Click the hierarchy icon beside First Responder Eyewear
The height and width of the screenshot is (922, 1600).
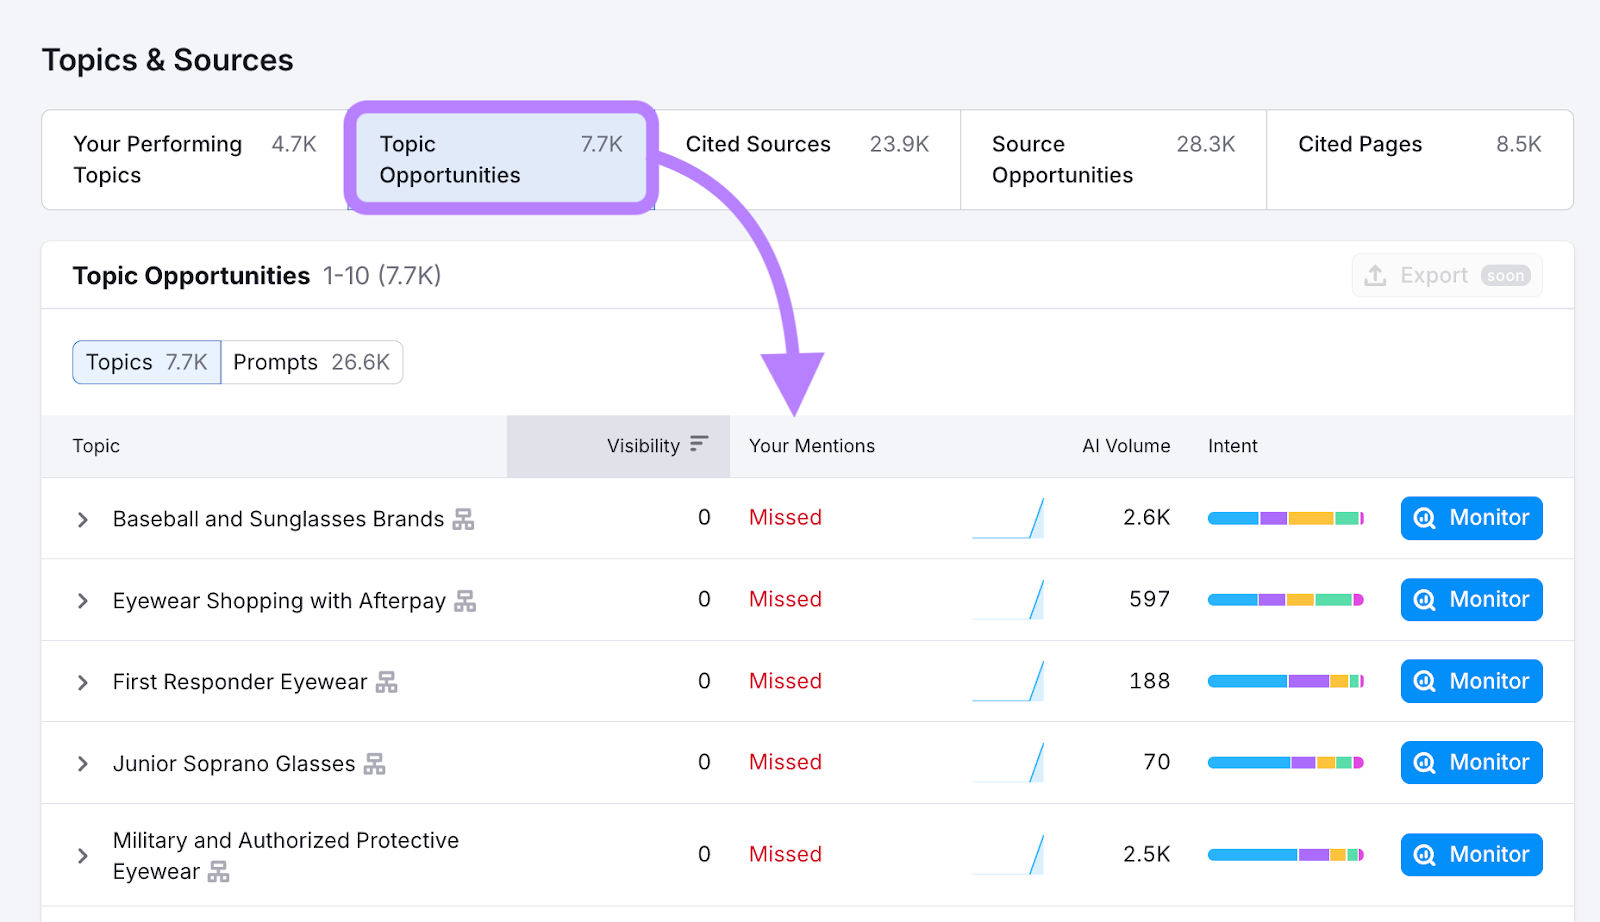(388, 682)
